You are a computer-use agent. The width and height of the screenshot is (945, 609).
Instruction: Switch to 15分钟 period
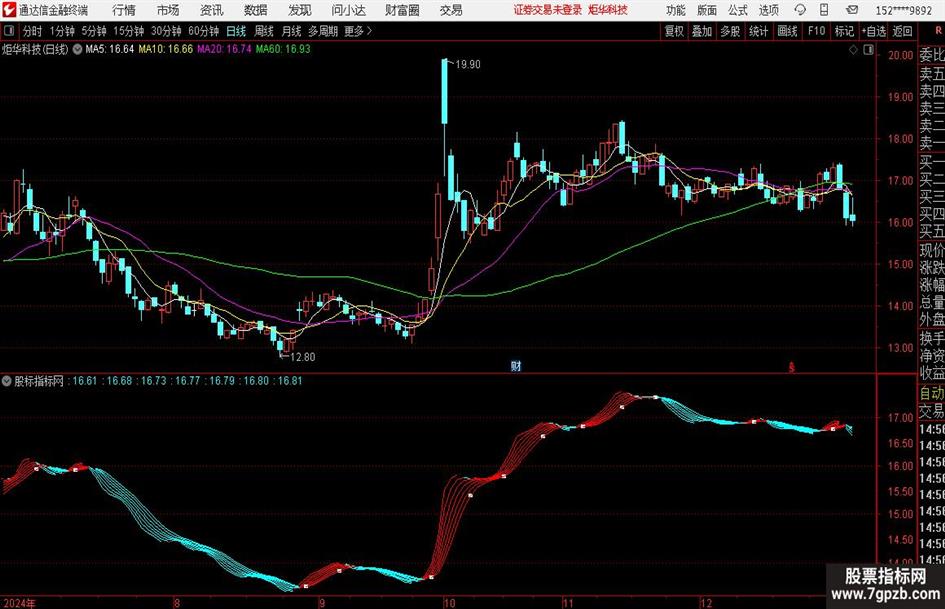(129, 31)
